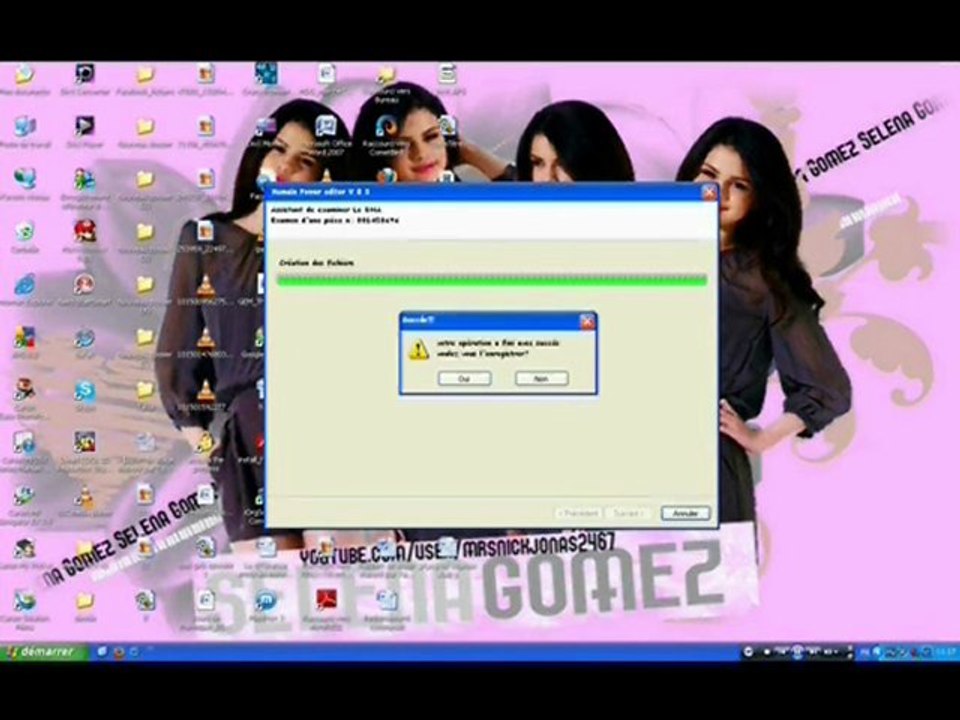Screen dimensions: 960x720
Task: Click the Show Desktop quick launch icon
Action: point(103,652)
